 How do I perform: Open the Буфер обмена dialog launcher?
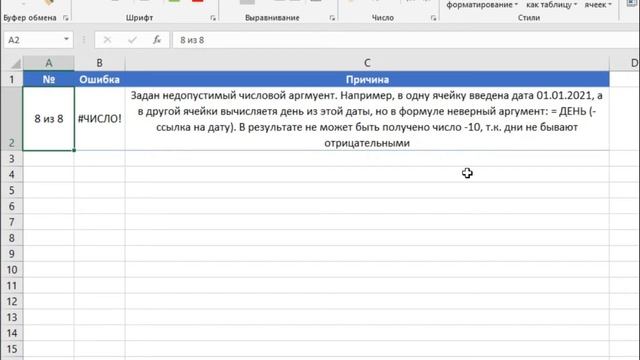coord(66,18)
